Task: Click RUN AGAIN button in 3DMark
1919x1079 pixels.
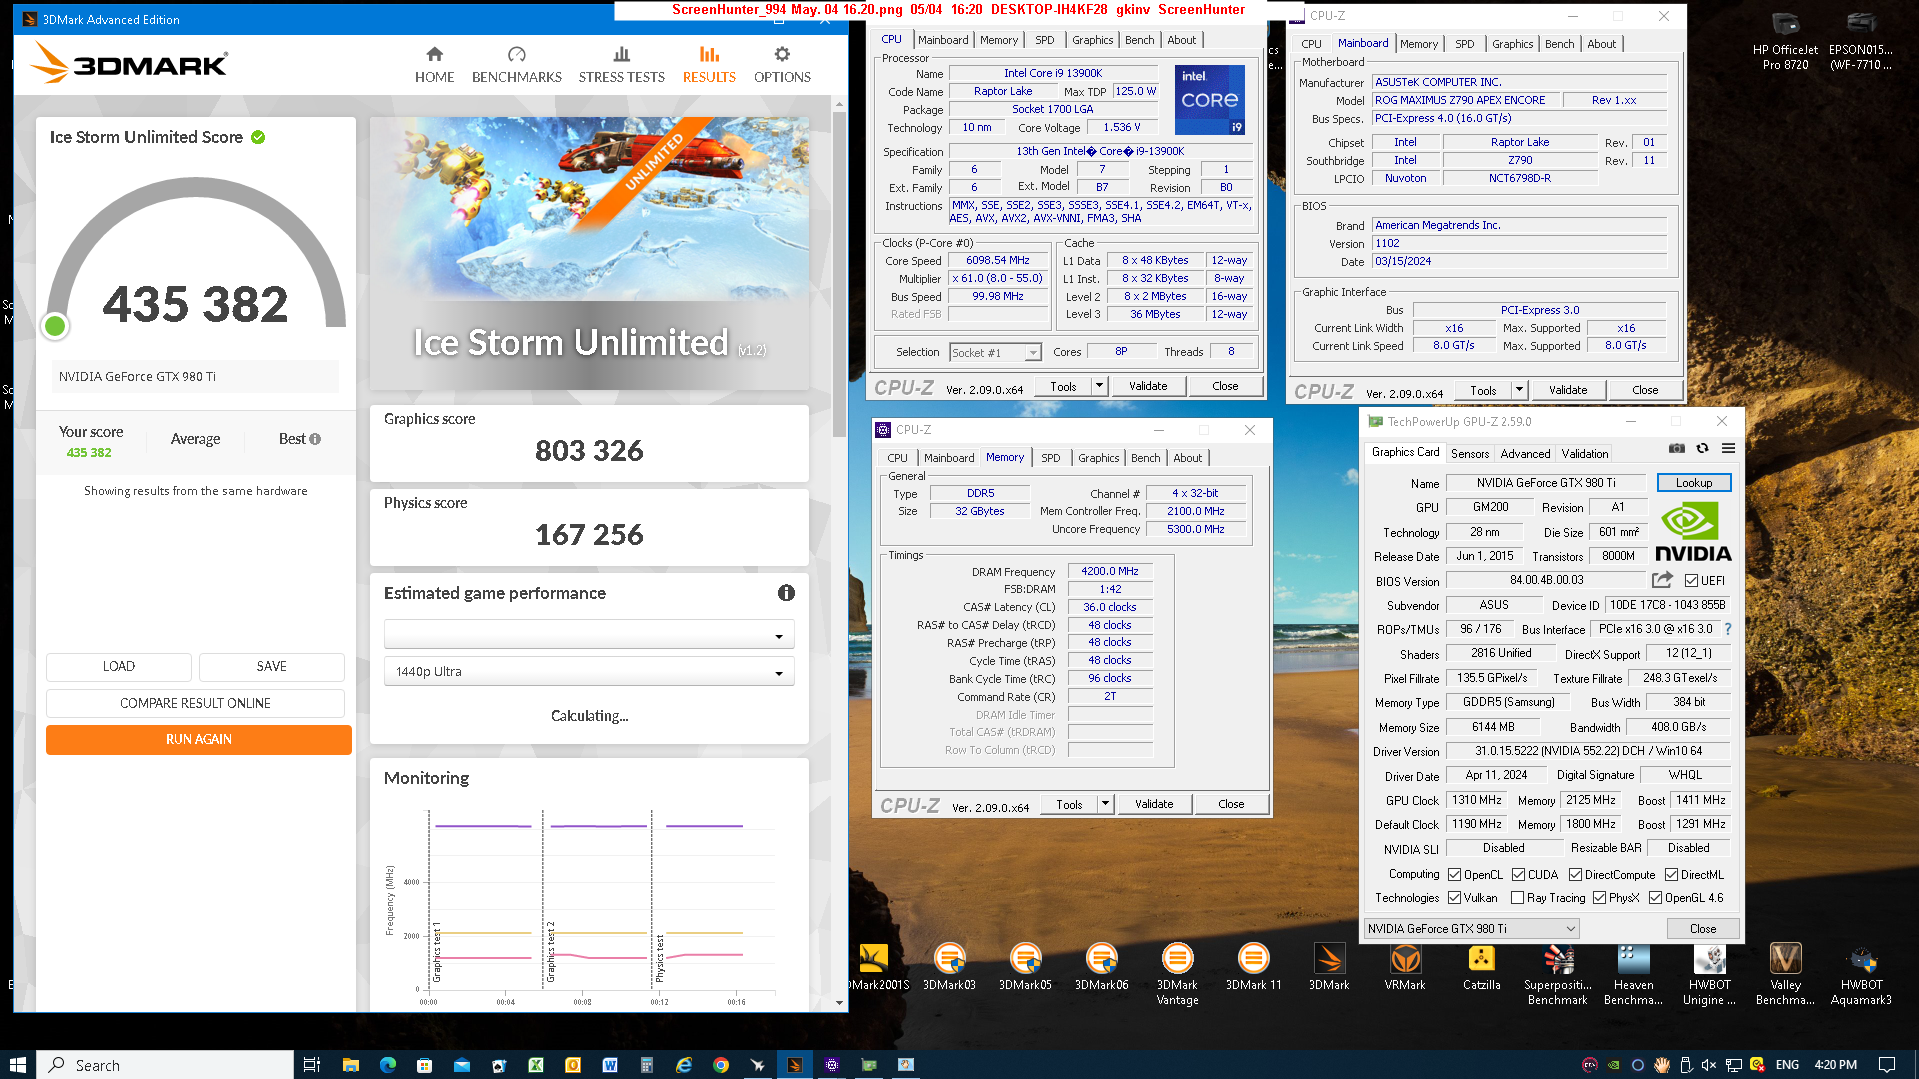Action: (199, 739)
